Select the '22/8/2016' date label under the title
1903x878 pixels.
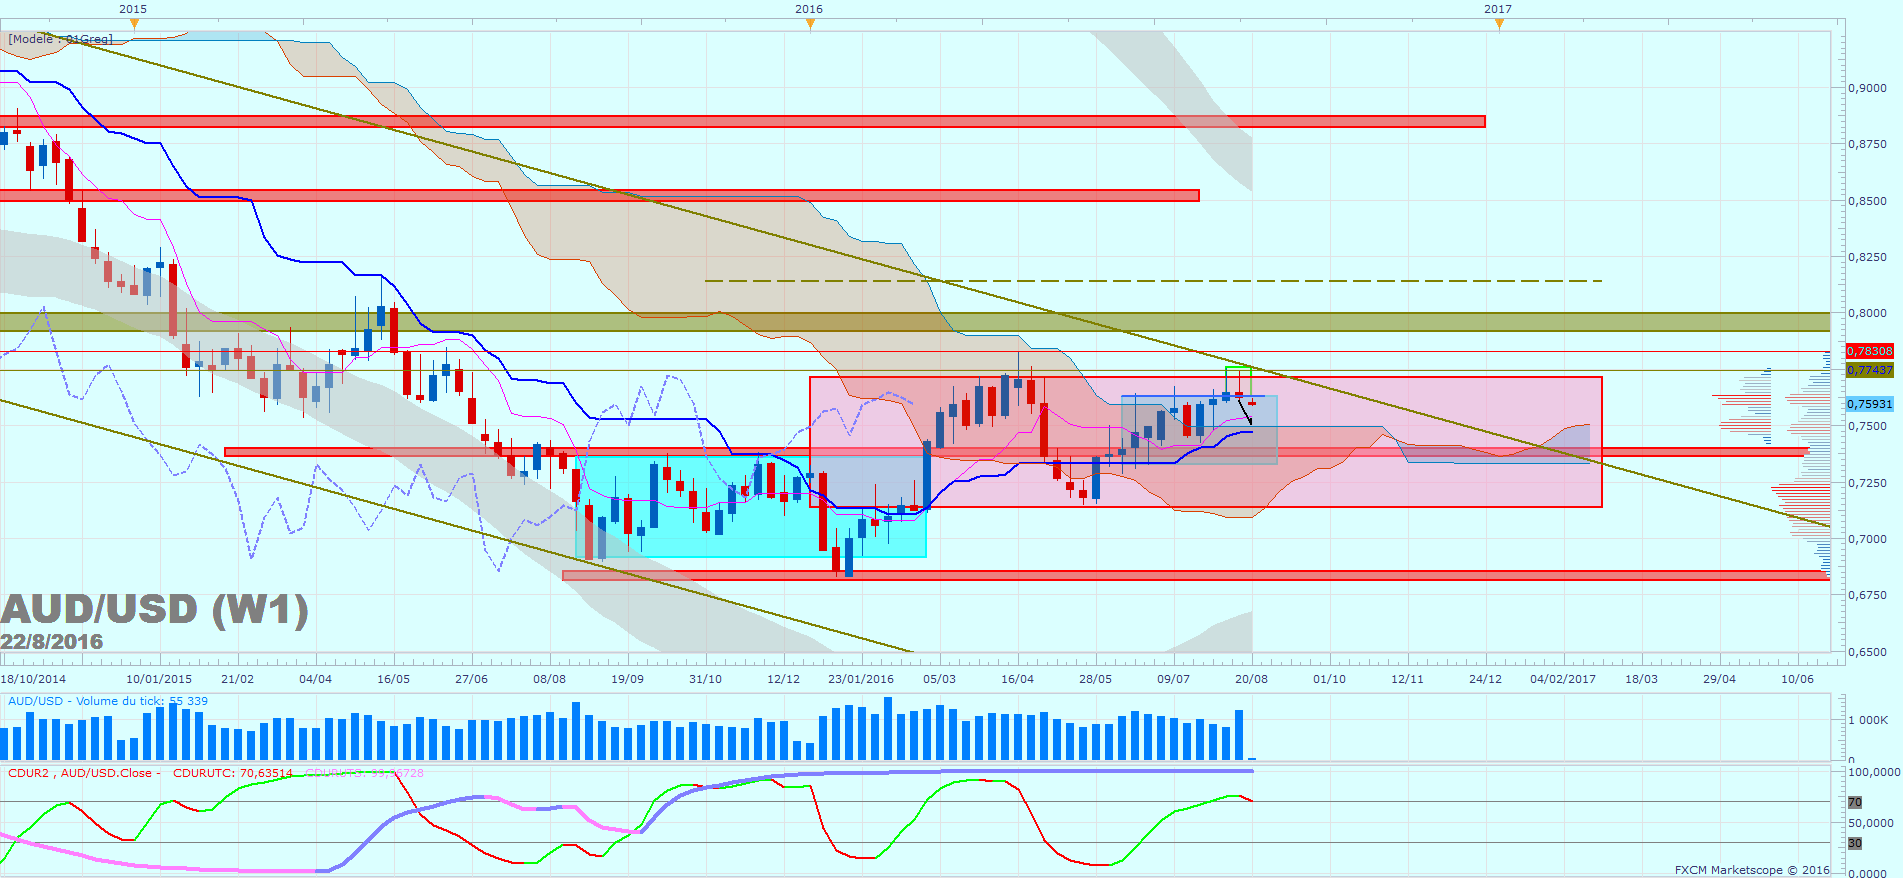[52, 642]
